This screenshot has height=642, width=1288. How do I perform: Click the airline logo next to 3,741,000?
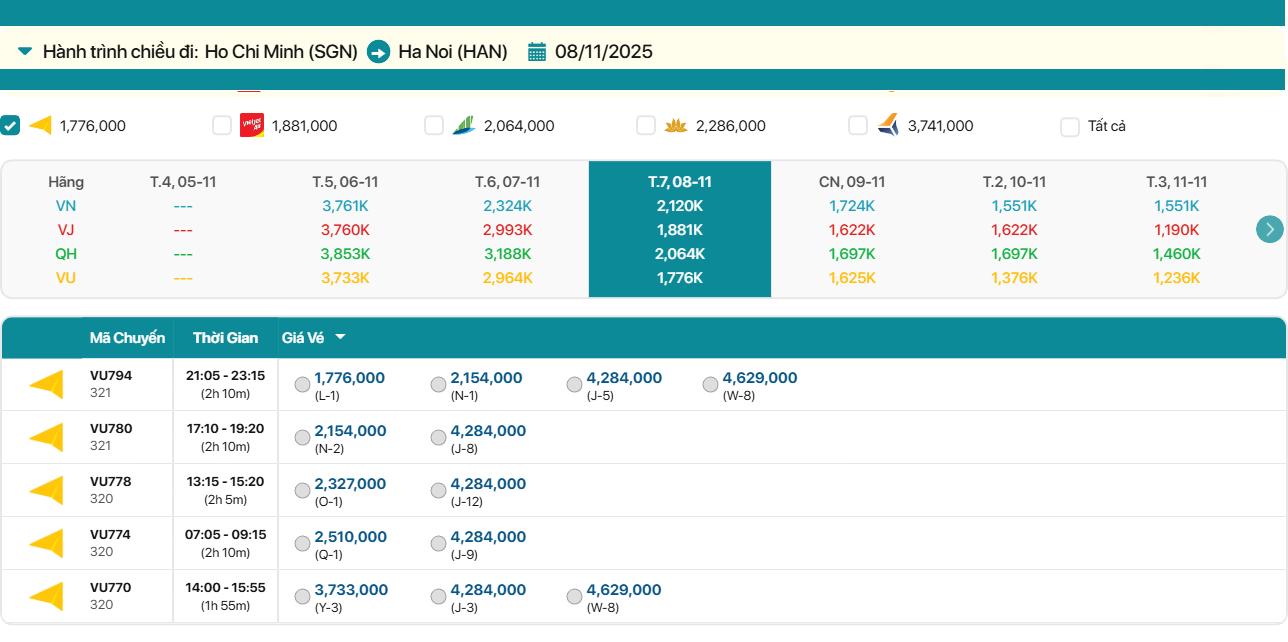point(888,125)
